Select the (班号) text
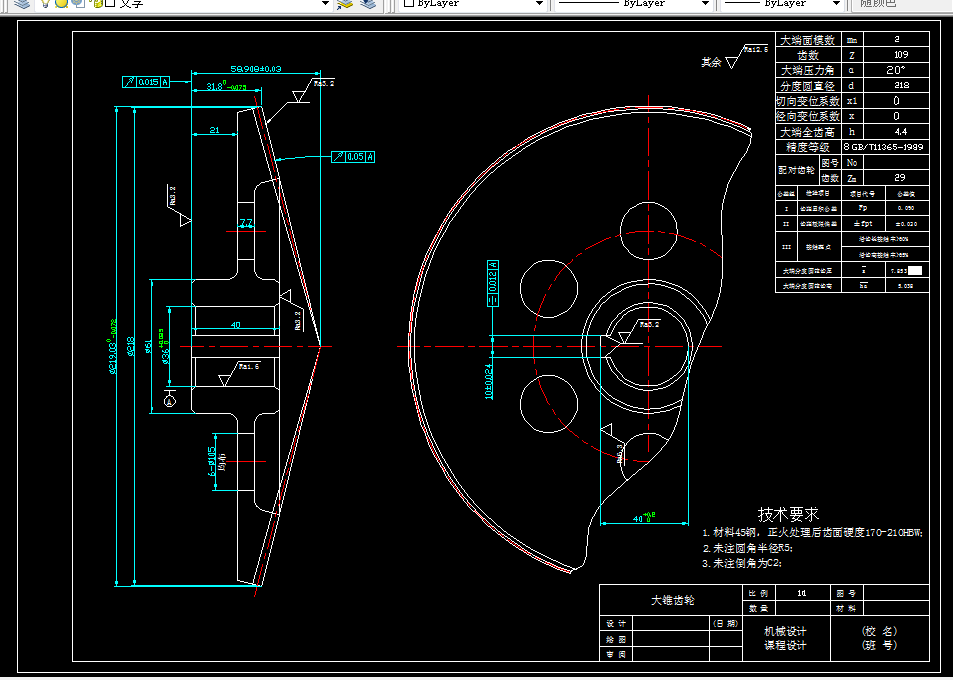Screen dimensions: 953x680 pyautogui.click(x=879, y=645)
